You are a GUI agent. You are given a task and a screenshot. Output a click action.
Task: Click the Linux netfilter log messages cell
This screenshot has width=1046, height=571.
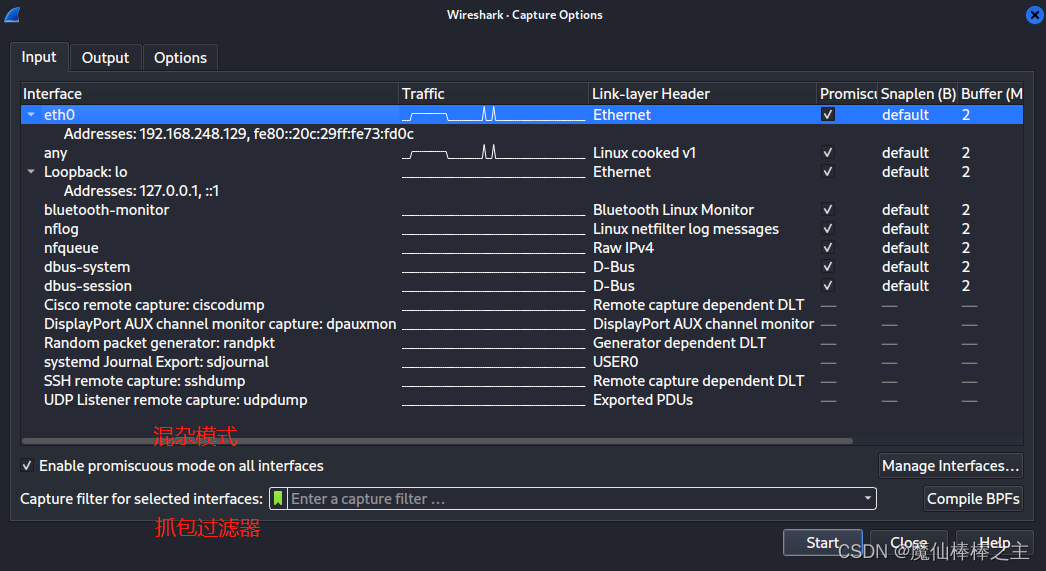coord(686,229)
